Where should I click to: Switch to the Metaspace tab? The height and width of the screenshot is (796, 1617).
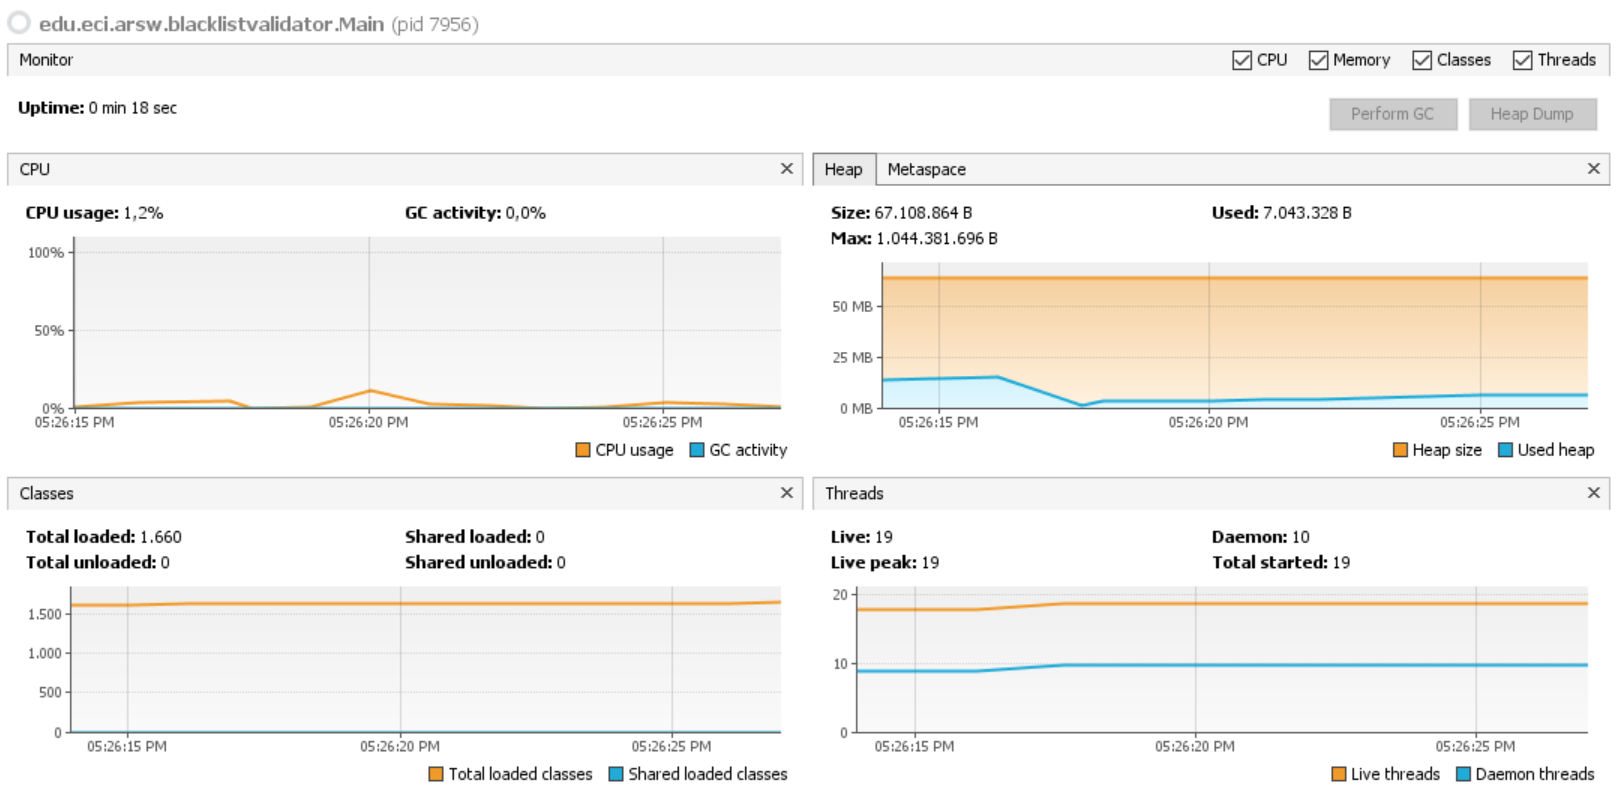point(926,170)
